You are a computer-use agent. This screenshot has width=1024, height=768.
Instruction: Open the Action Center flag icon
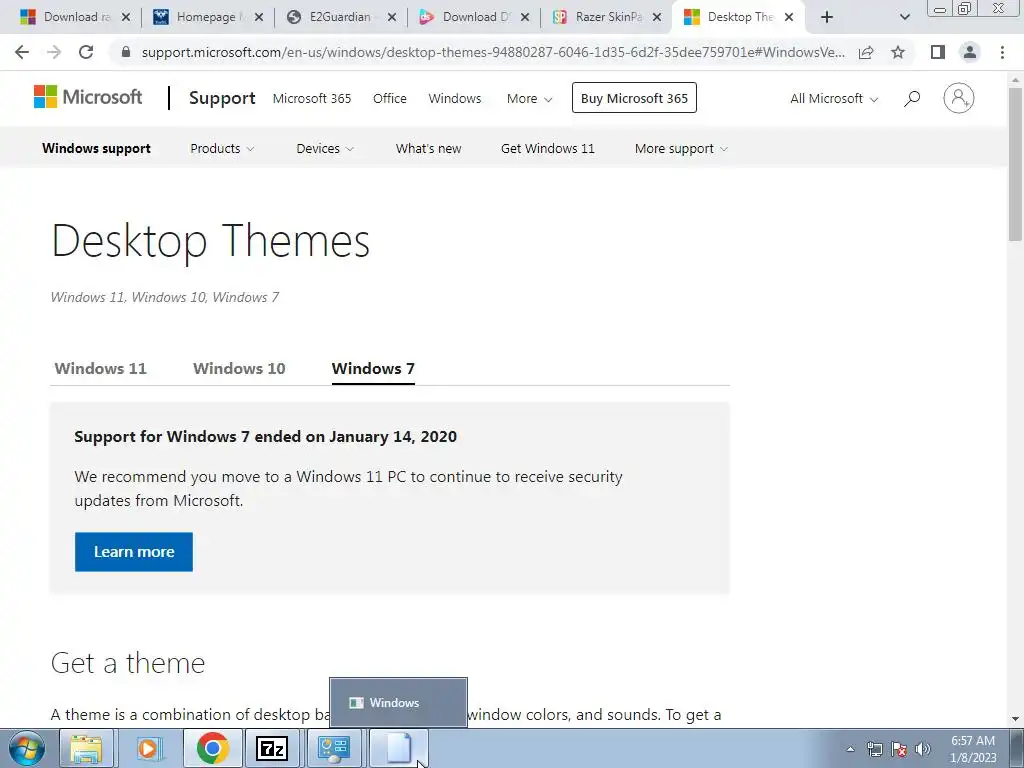pyautogui.click(x=899, y=749)
